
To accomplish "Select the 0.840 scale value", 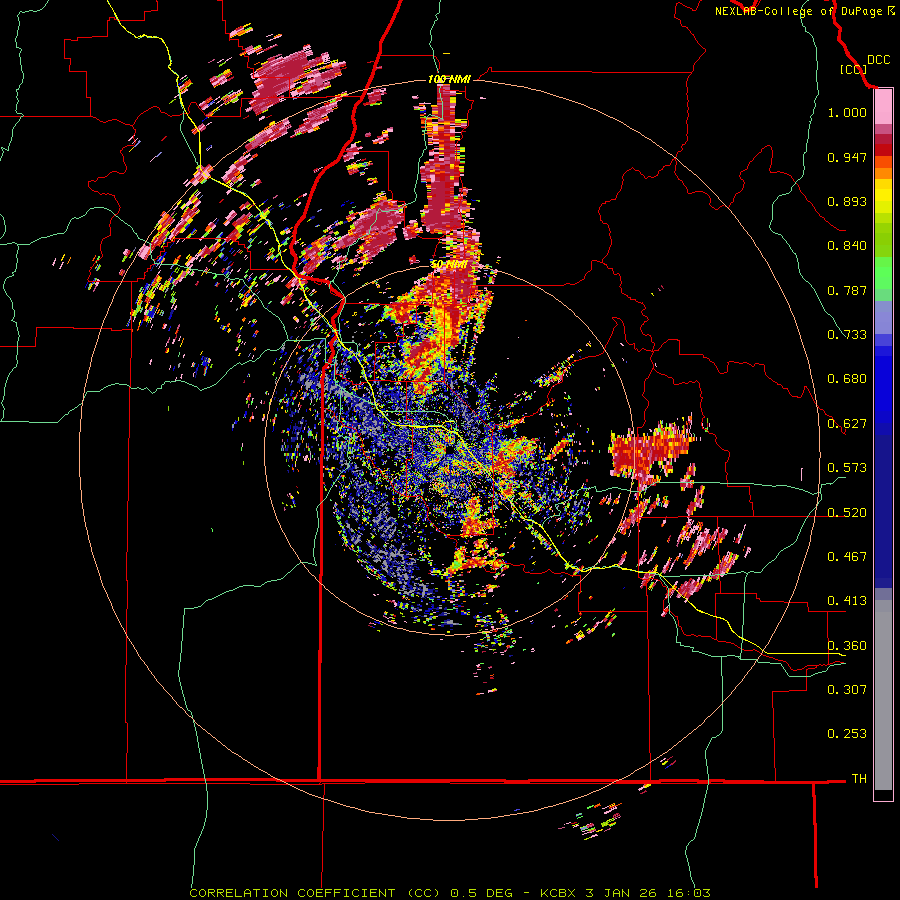I will (x=847, y=246).
